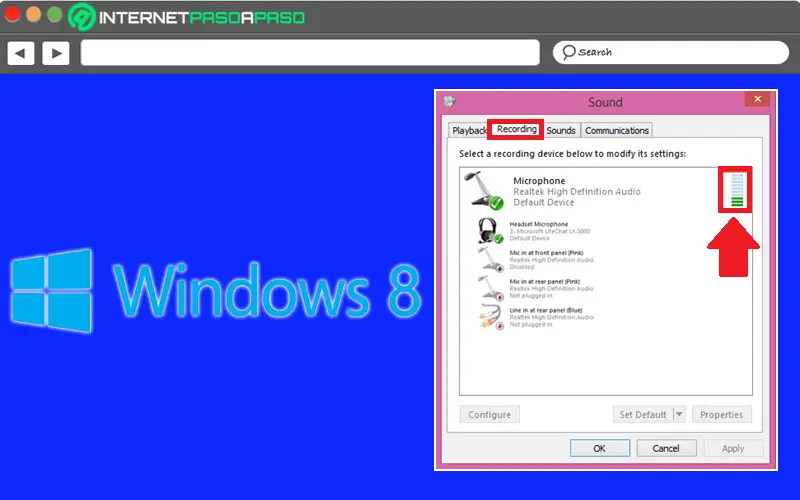Screen dimensions: 800x500
Task: Click the browser forward arrow button
Action: click(x=56, y=53)
